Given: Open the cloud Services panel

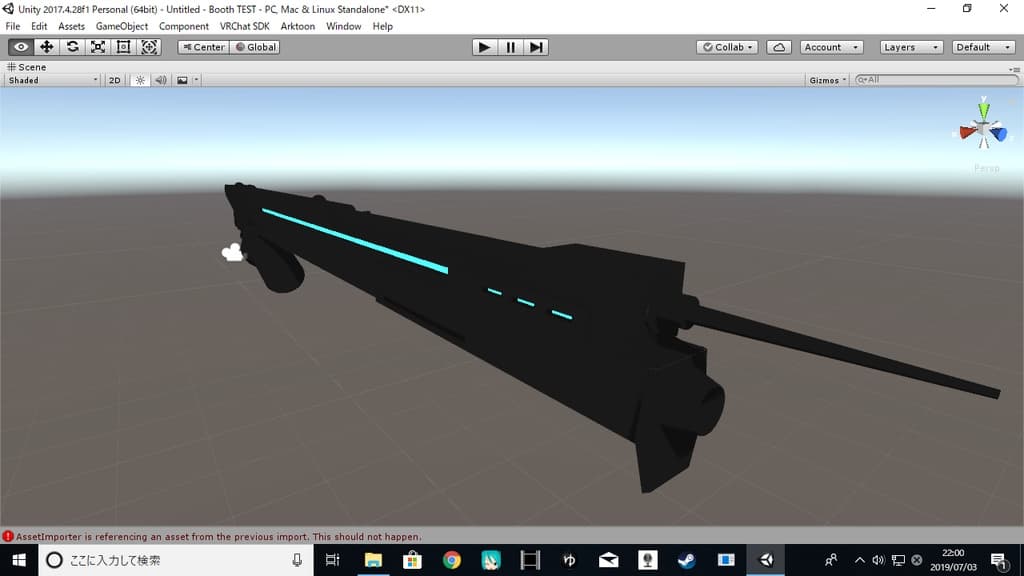Looking at the screenshot, I should pyautogui.click(x=778, y=47).
